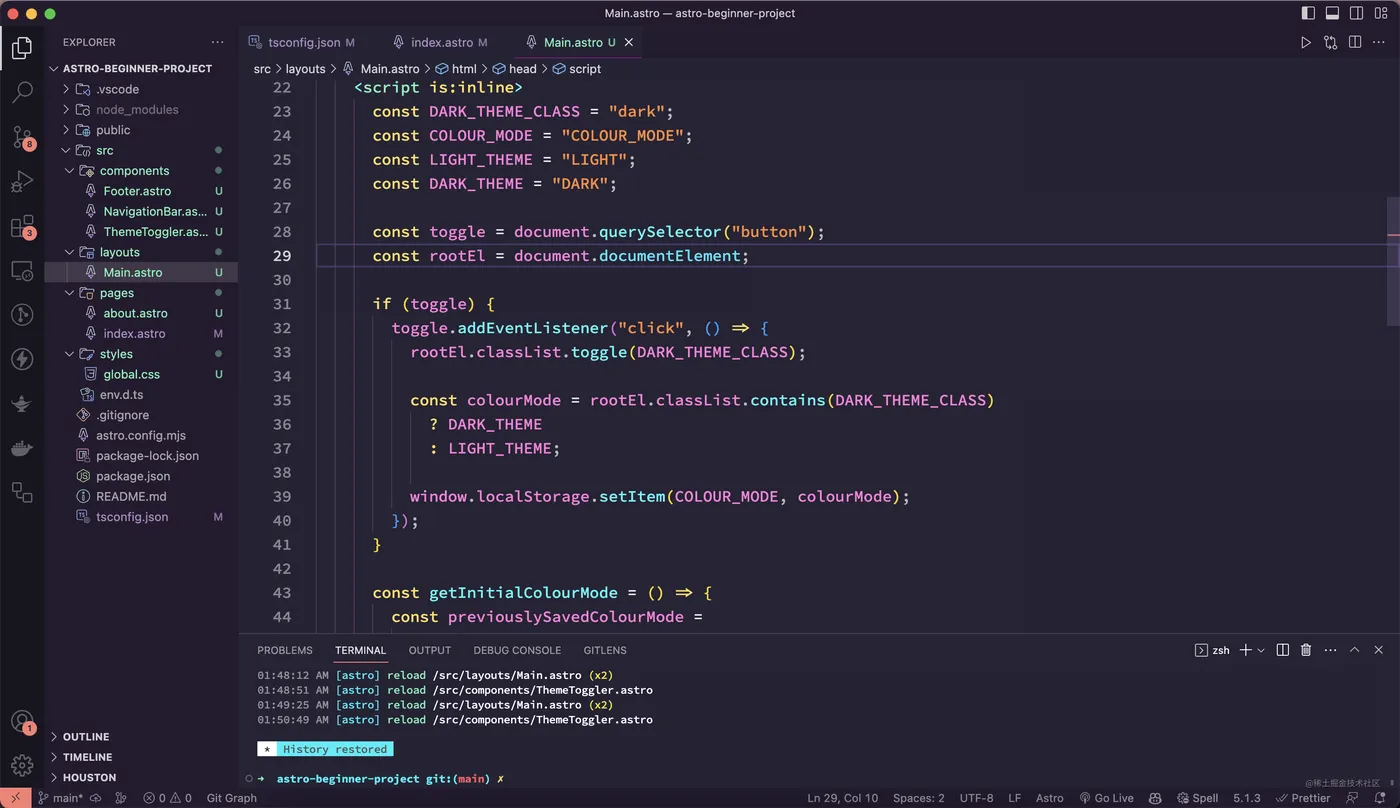Image resolution: width=1400 pixels, height=808 pixels.
Task: Toggle bottom panel layout icon
Action: click(x=1332, y=13)
